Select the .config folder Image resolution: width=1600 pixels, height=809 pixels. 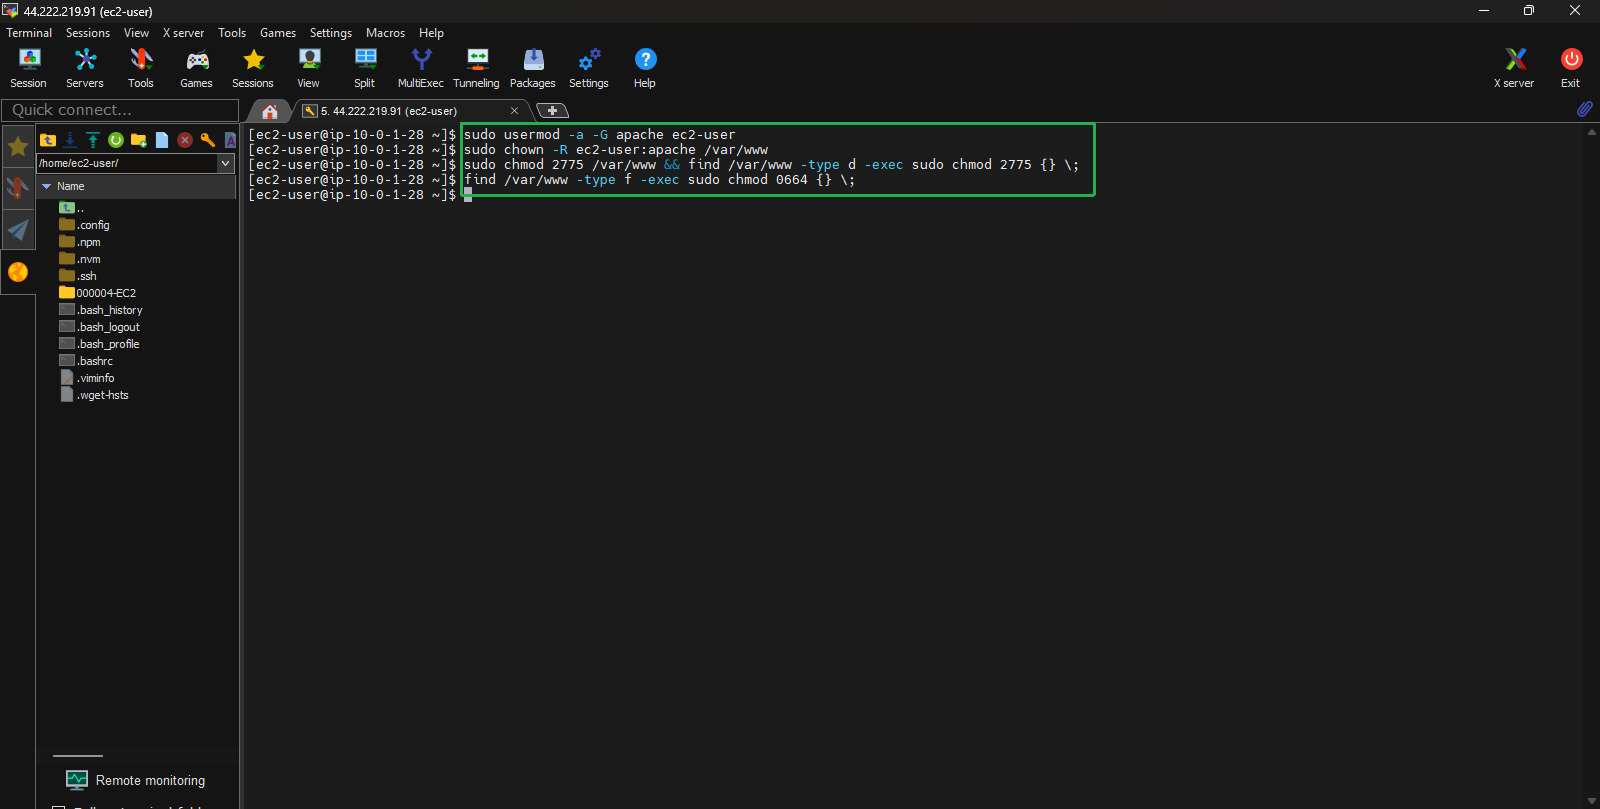click(x=85, y=225)
